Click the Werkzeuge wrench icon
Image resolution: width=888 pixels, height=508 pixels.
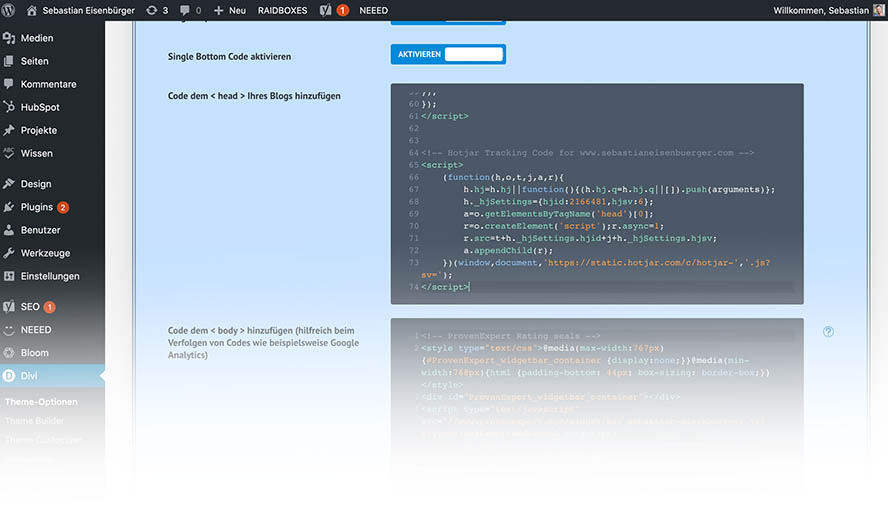(8, 253)
